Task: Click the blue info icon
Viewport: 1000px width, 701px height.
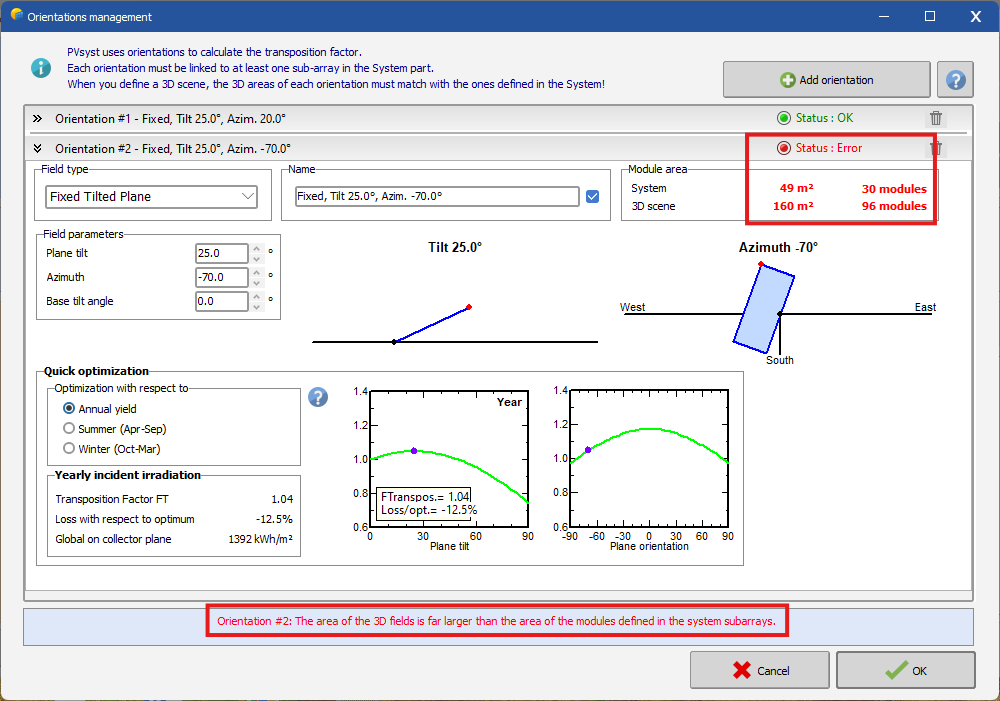Action: 41,68
